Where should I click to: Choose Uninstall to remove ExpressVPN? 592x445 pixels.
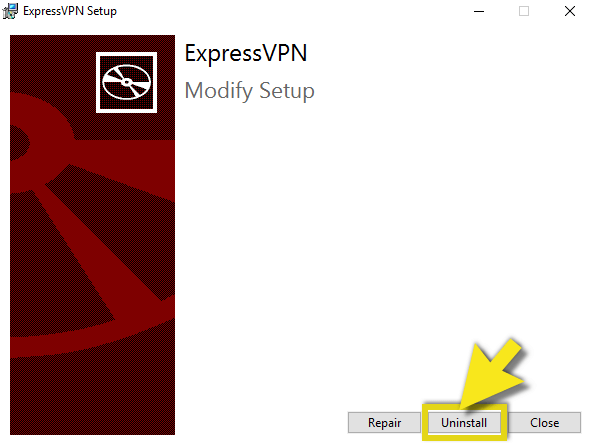click(464, 422)
